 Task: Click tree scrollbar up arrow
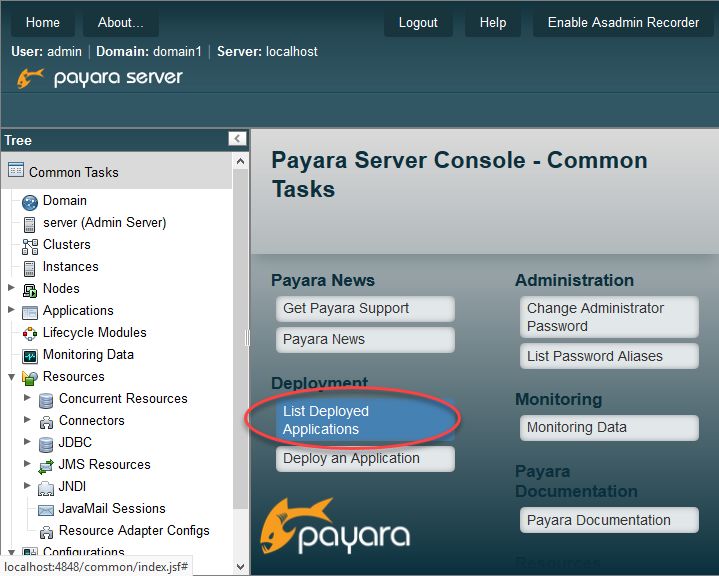[240, 161]
